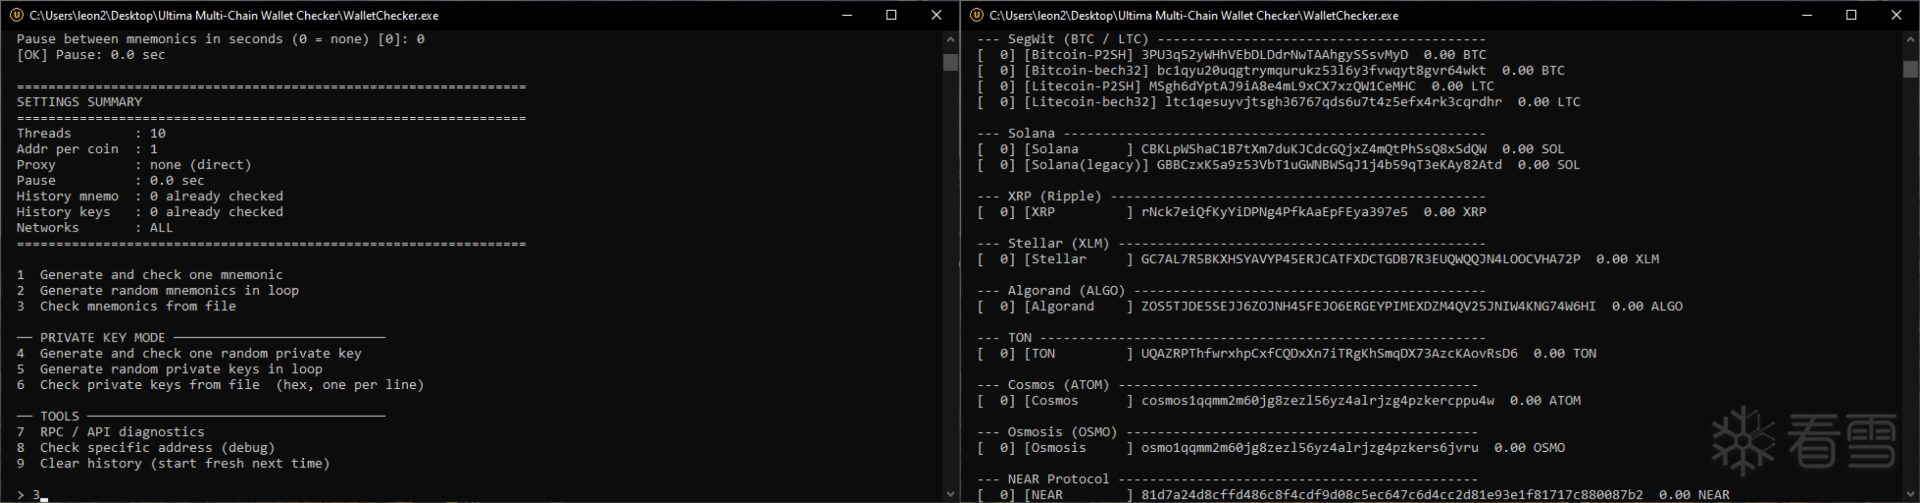Viewport: 1920px width, 503px height.
Task: Click the '0.00 TON' balance value
Action: tap(1565, 353)
